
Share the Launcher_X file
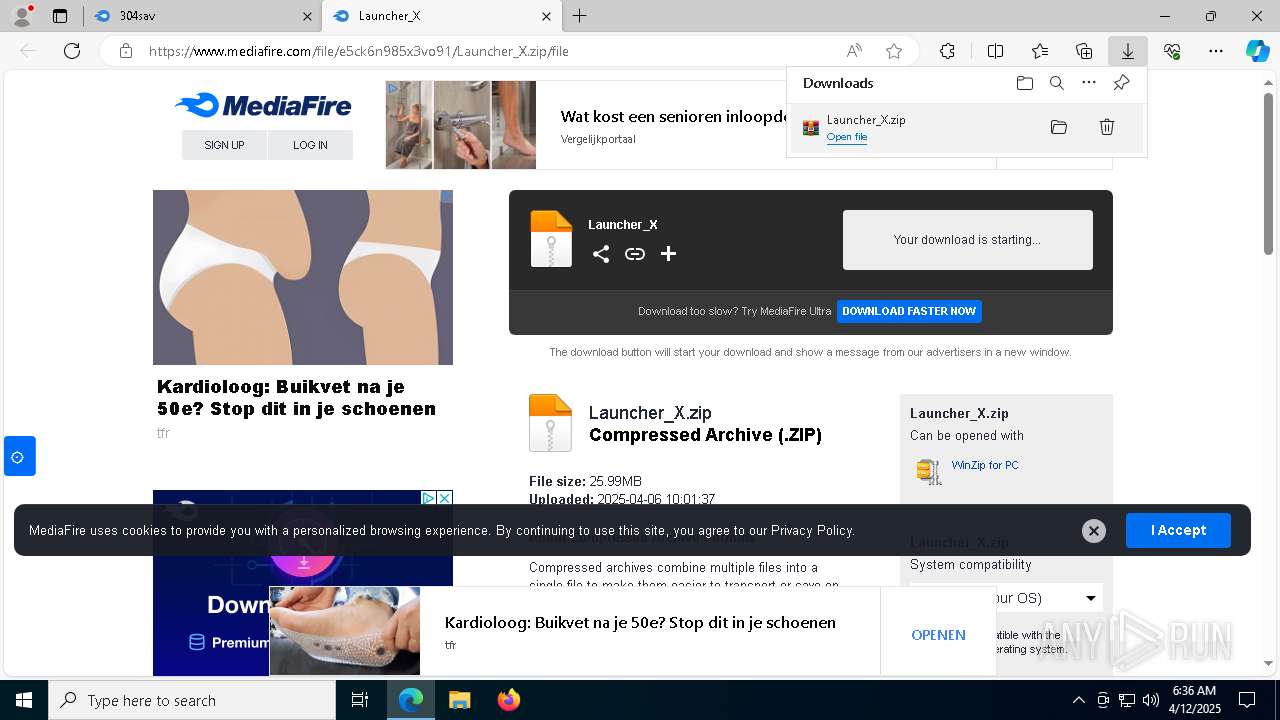pyautogui.click(x=601, y=254)
